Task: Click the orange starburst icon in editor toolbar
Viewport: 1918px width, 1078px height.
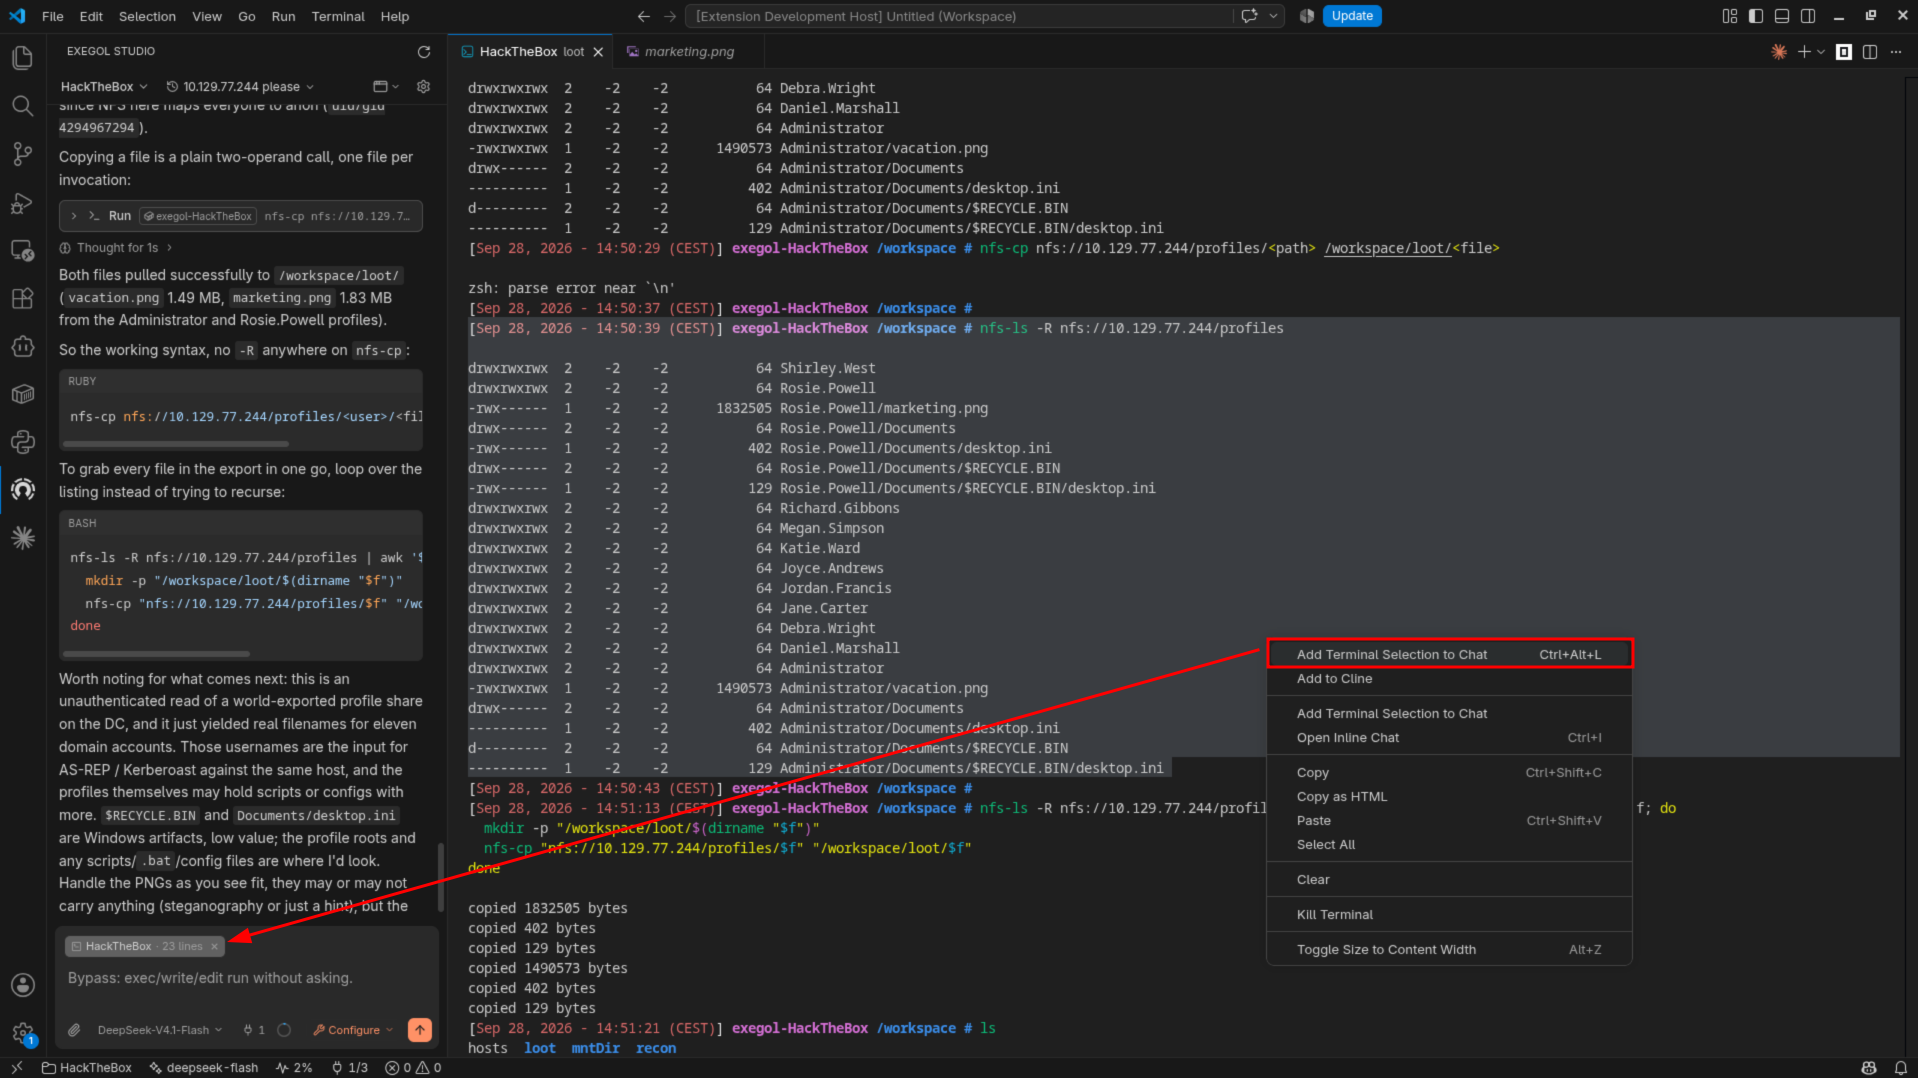Action: [x=1779, y=52]
